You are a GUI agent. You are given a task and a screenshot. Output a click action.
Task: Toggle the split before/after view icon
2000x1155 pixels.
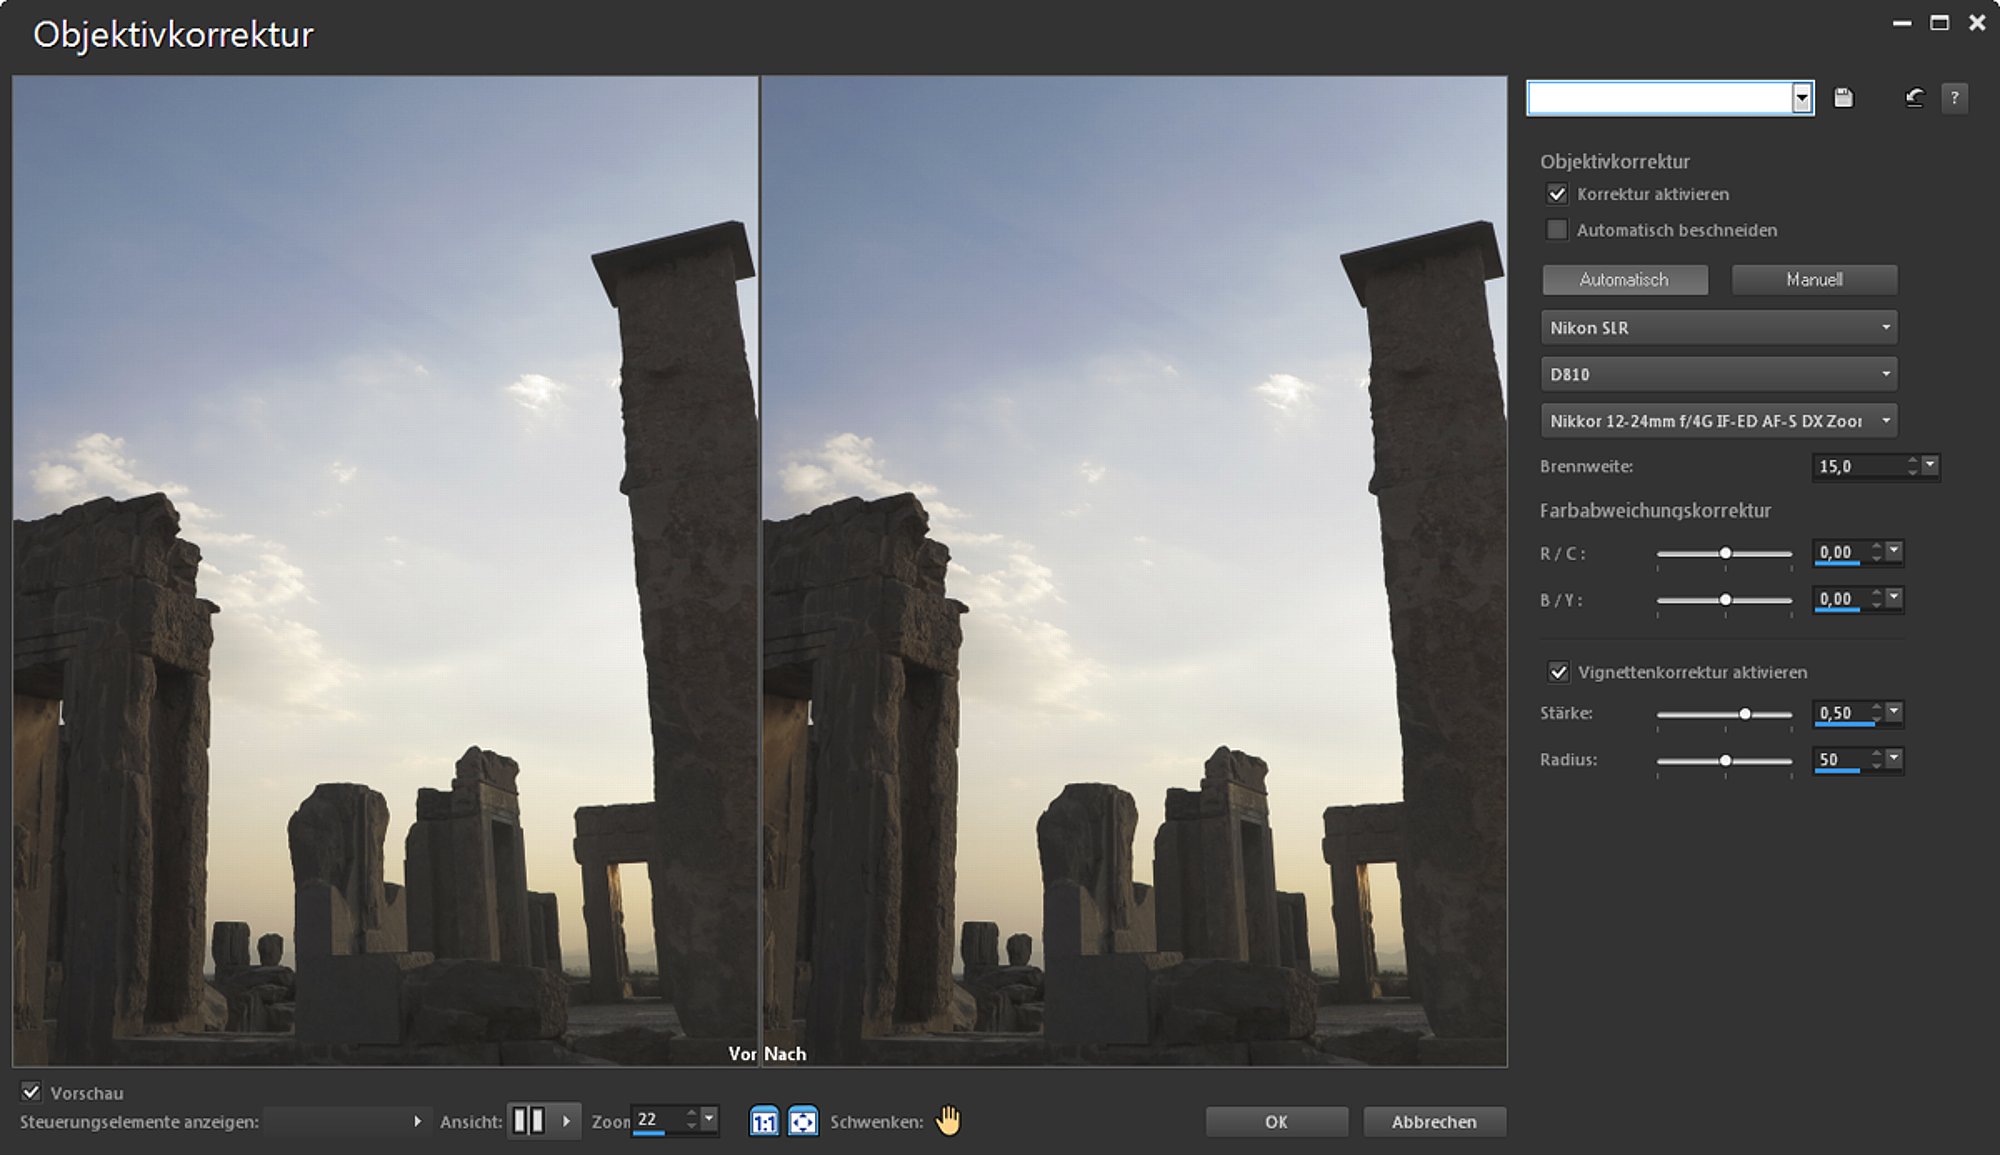[x=529, y=1121]
